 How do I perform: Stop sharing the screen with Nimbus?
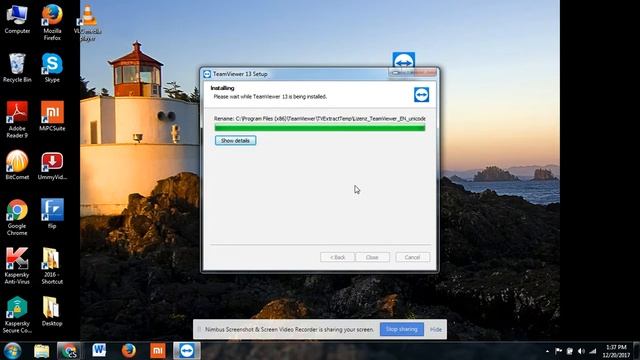[x=402, y=329]
